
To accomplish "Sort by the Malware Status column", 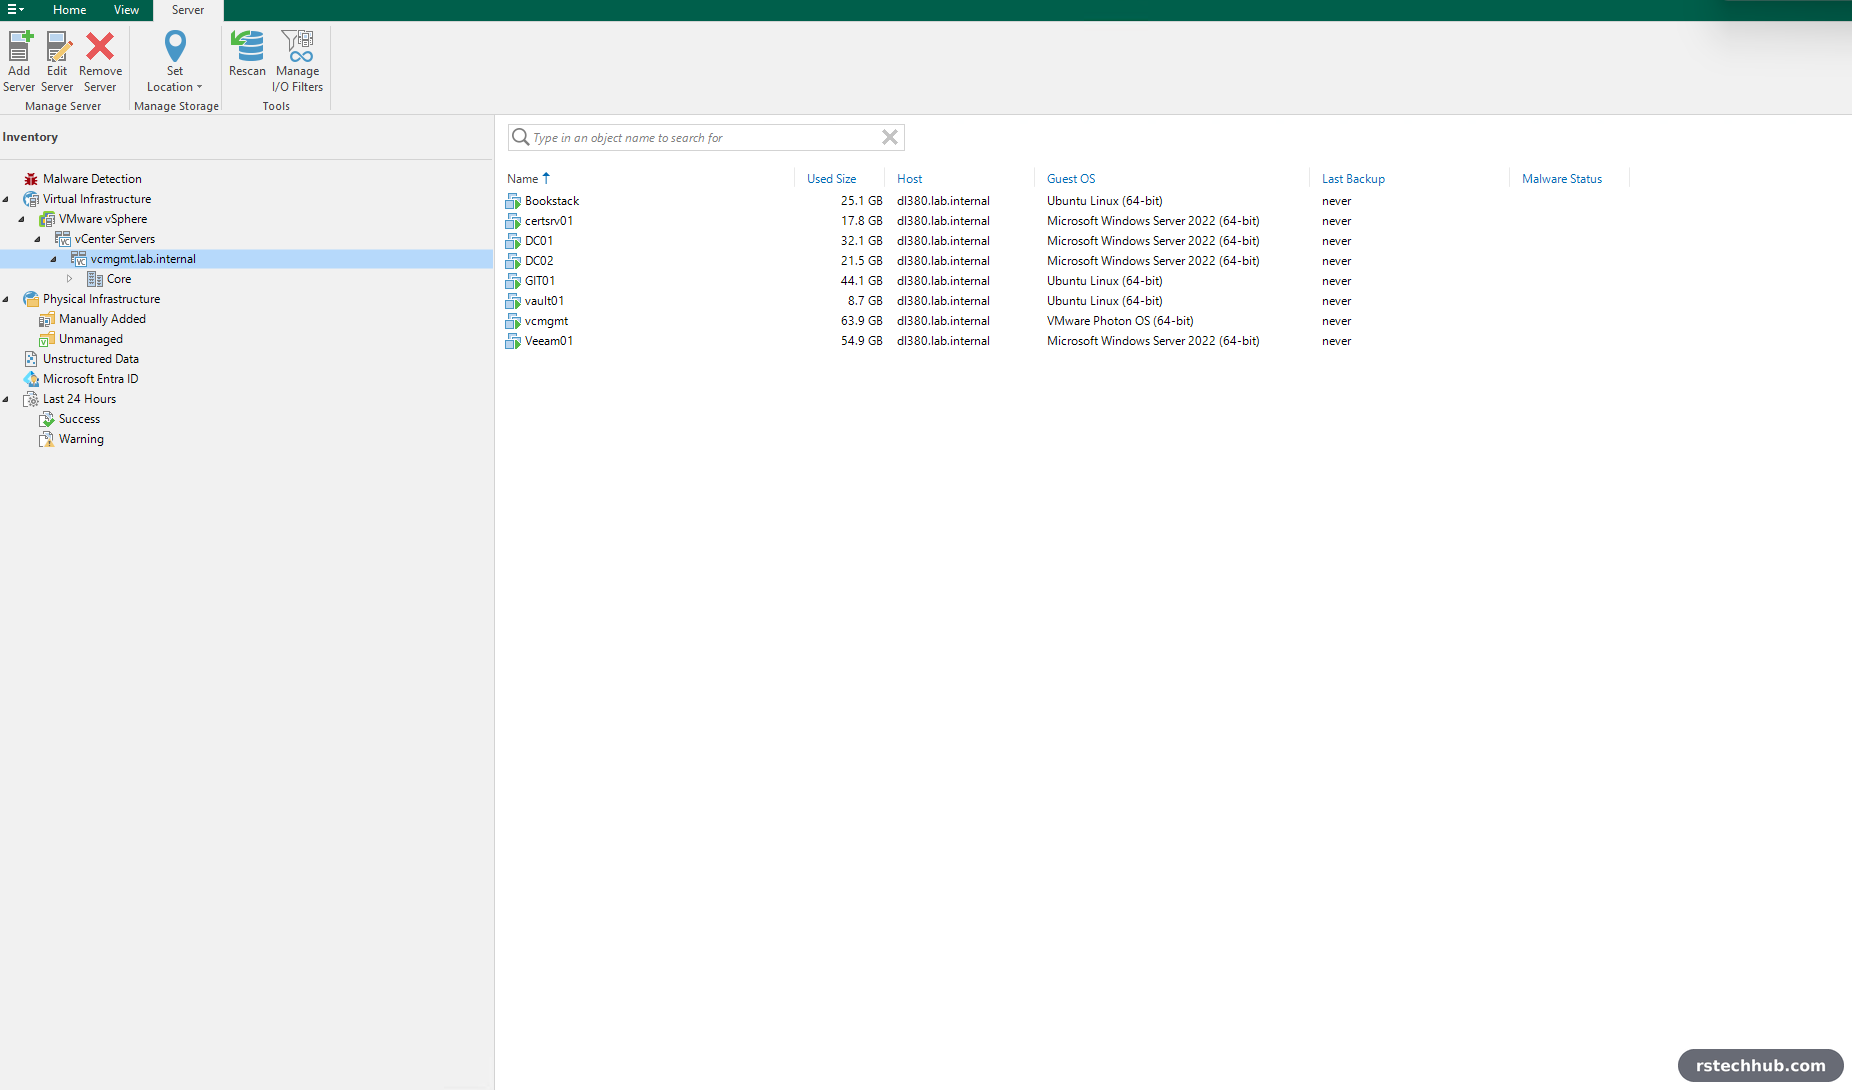I will (x=1562, y=179).
